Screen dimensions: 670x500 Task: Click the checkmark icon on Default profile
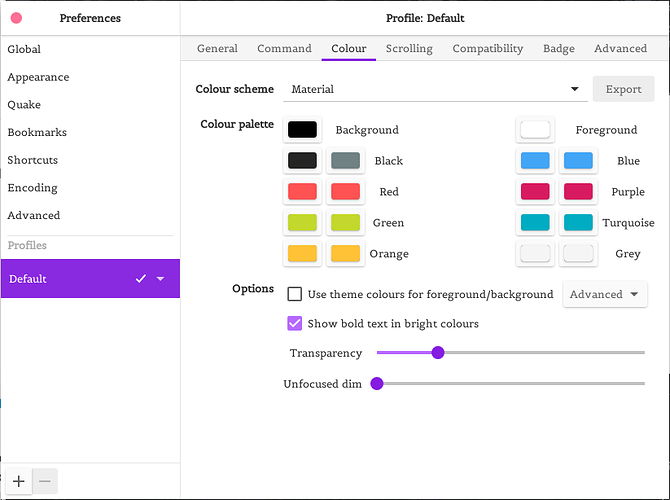(141, 279)
